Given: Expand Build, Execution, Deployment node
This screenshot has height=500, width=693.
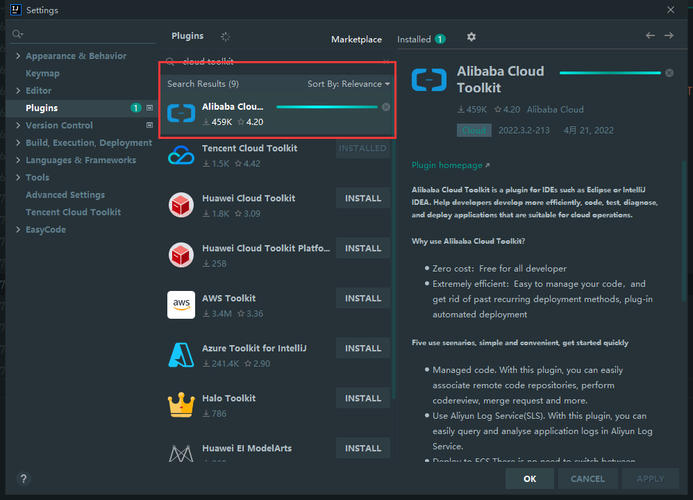Looking at the screenshot, I should 18,142.
